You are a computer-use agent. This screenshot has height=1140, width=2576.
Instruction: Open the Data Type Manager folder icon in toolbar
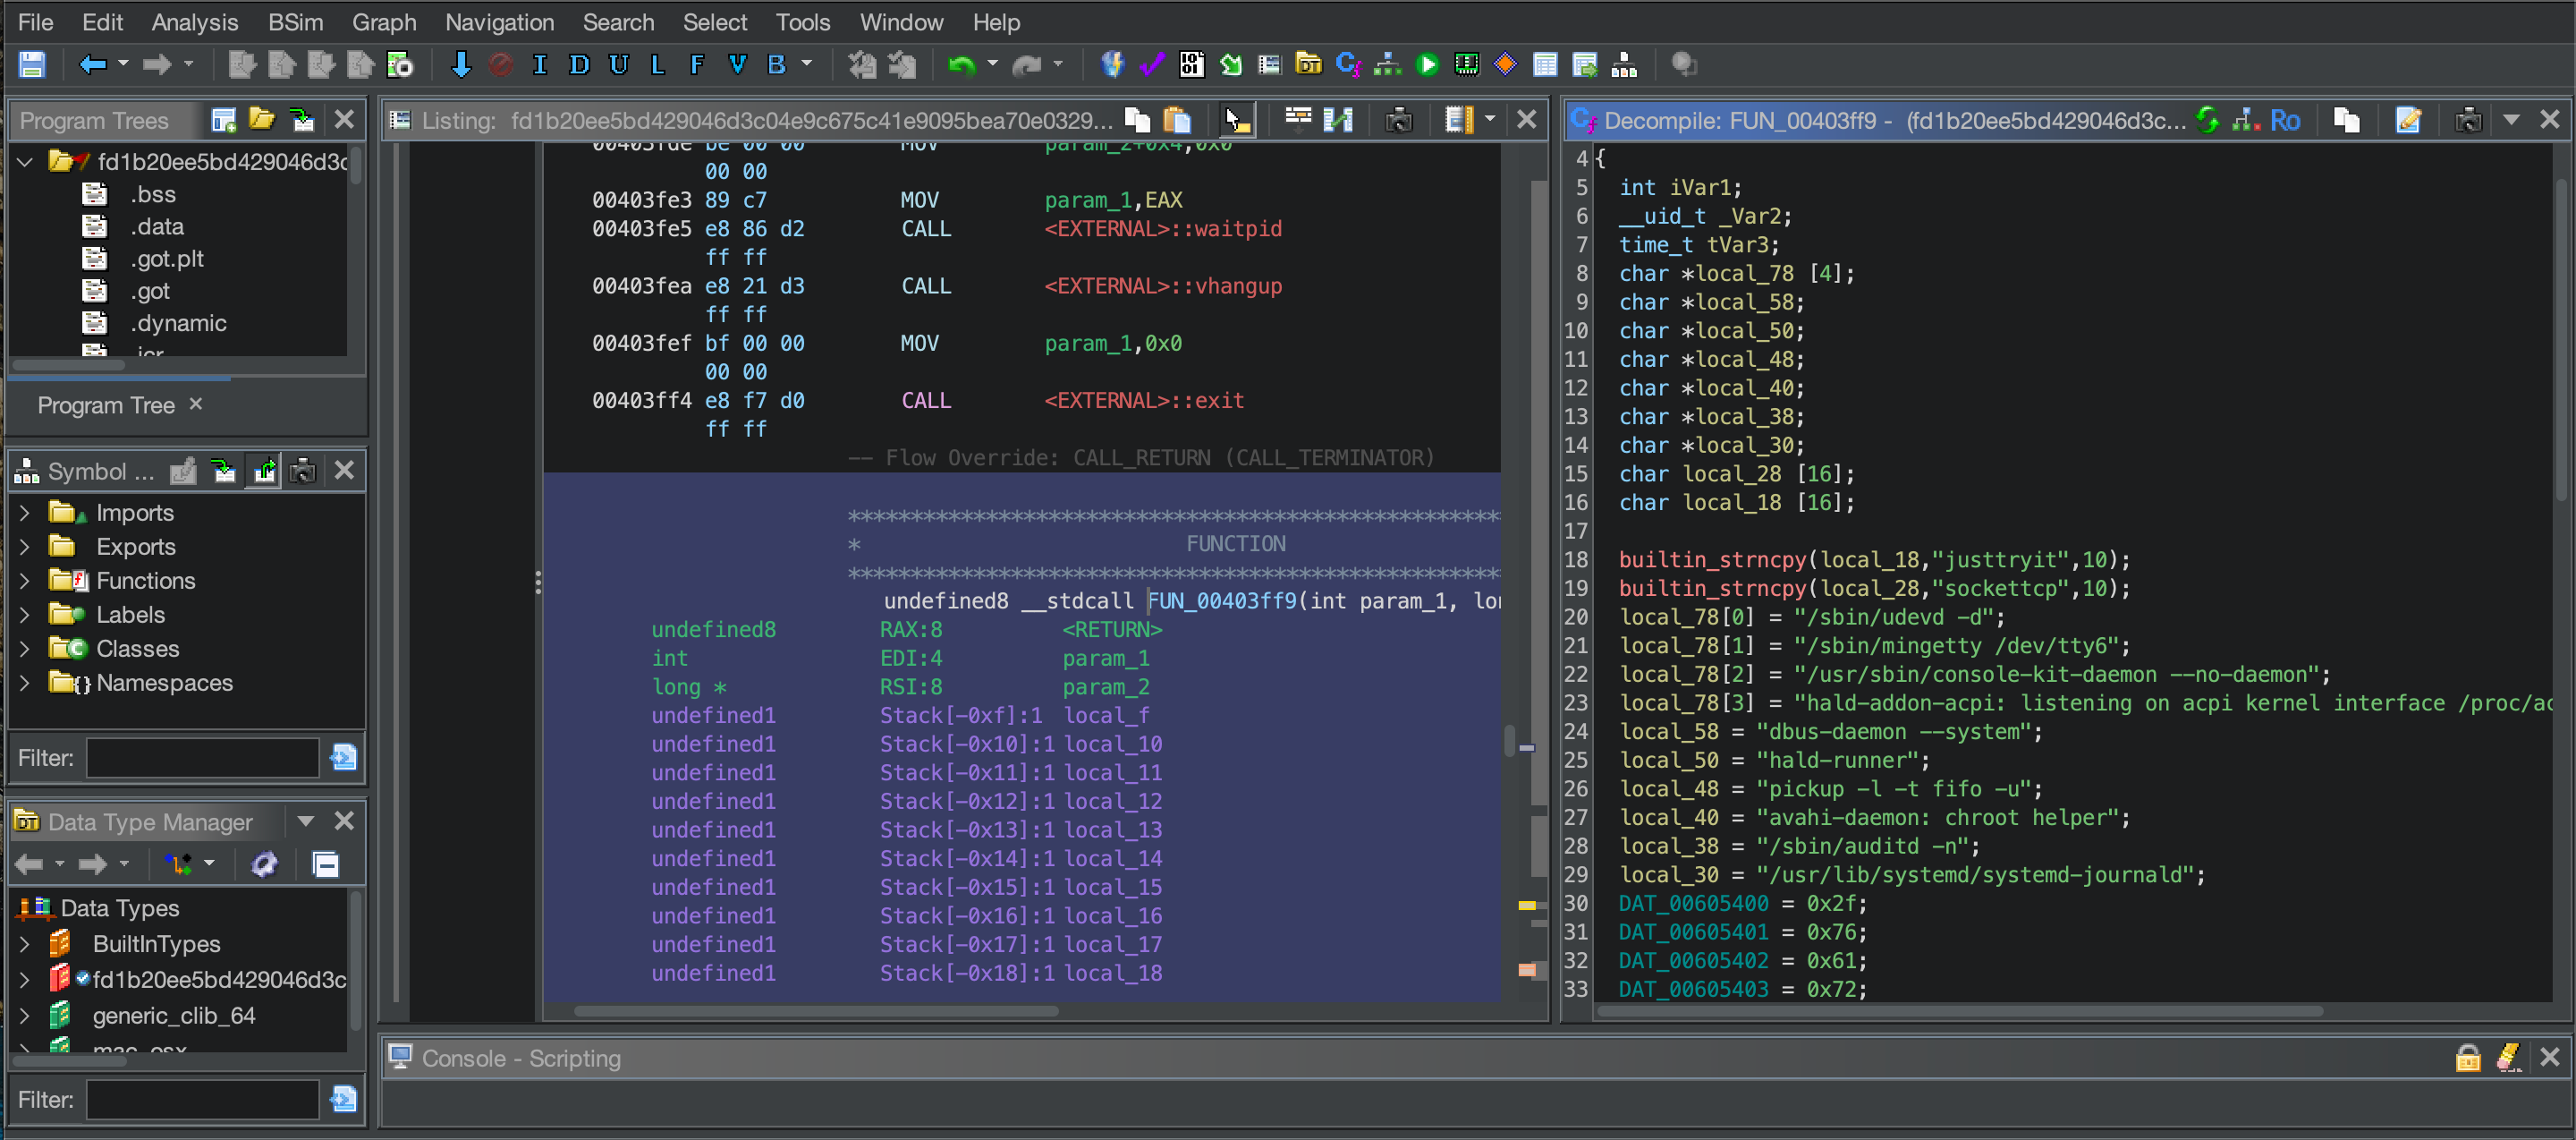tap(1308, 65)
